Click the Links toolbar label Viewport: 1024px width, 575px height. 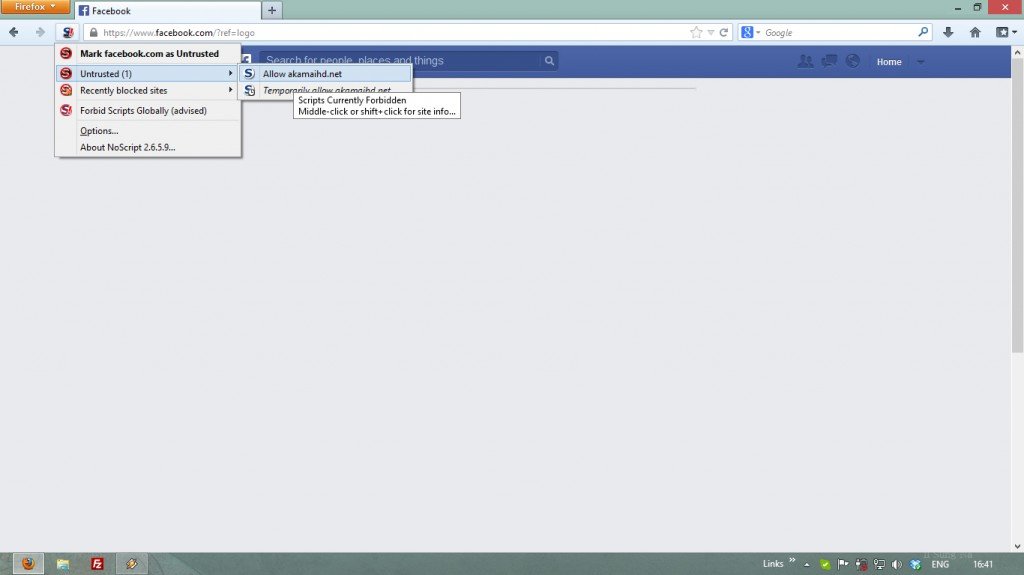pyautogui.click(x=773, y=564)
